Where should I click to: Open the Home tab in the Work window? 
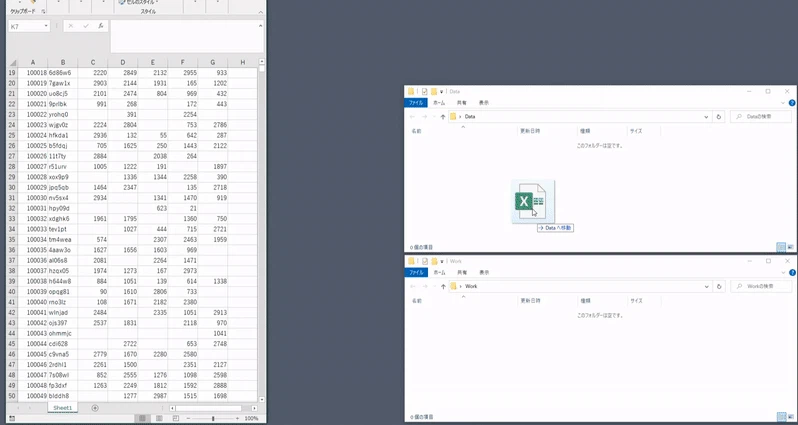439,272
